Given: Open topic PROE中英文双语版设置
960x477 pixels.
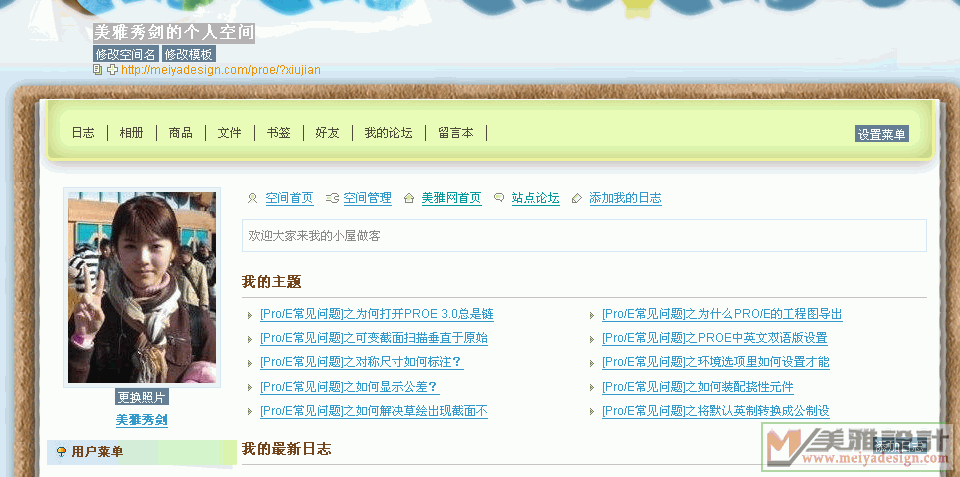Looking at the screenshot, I should (714, 338).
